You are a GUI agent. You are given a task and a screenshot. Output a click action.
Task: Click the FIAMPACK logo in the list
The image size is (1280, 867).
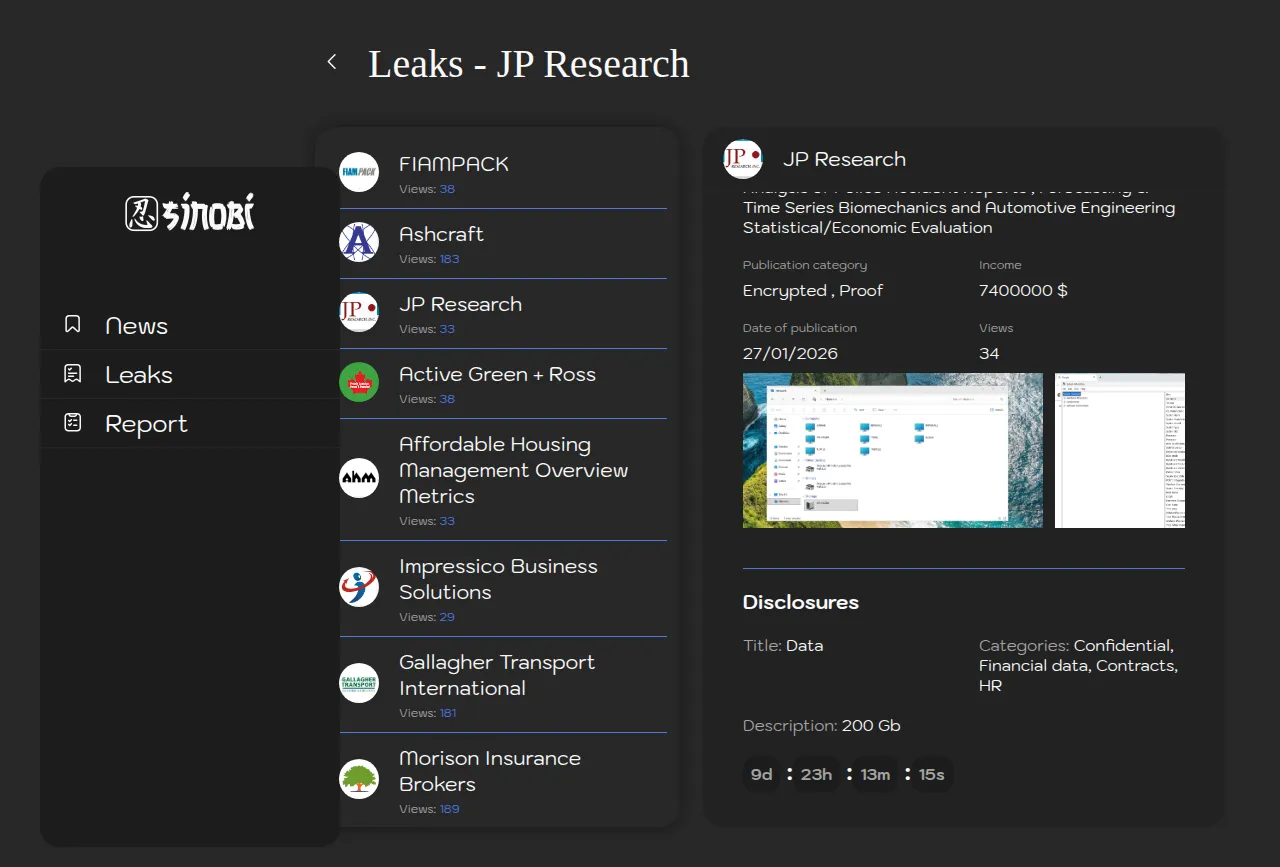pyautogui.click(x=359, y=172)
